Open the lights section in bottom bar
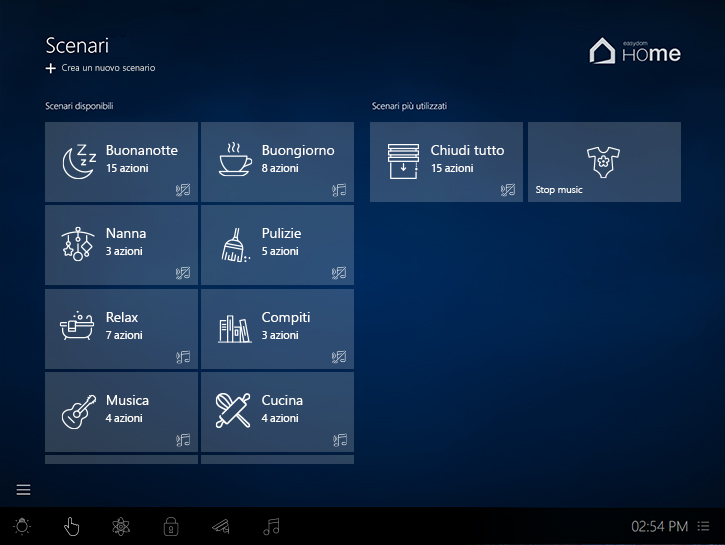 tap(22, 527)
